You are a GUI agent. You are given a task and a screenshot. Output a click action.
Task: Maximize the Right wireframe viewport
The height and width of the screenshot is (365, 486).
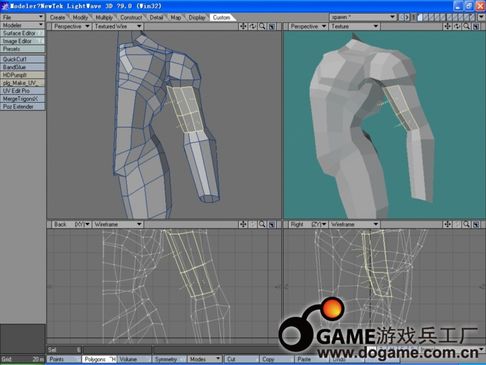click(476, 224)
